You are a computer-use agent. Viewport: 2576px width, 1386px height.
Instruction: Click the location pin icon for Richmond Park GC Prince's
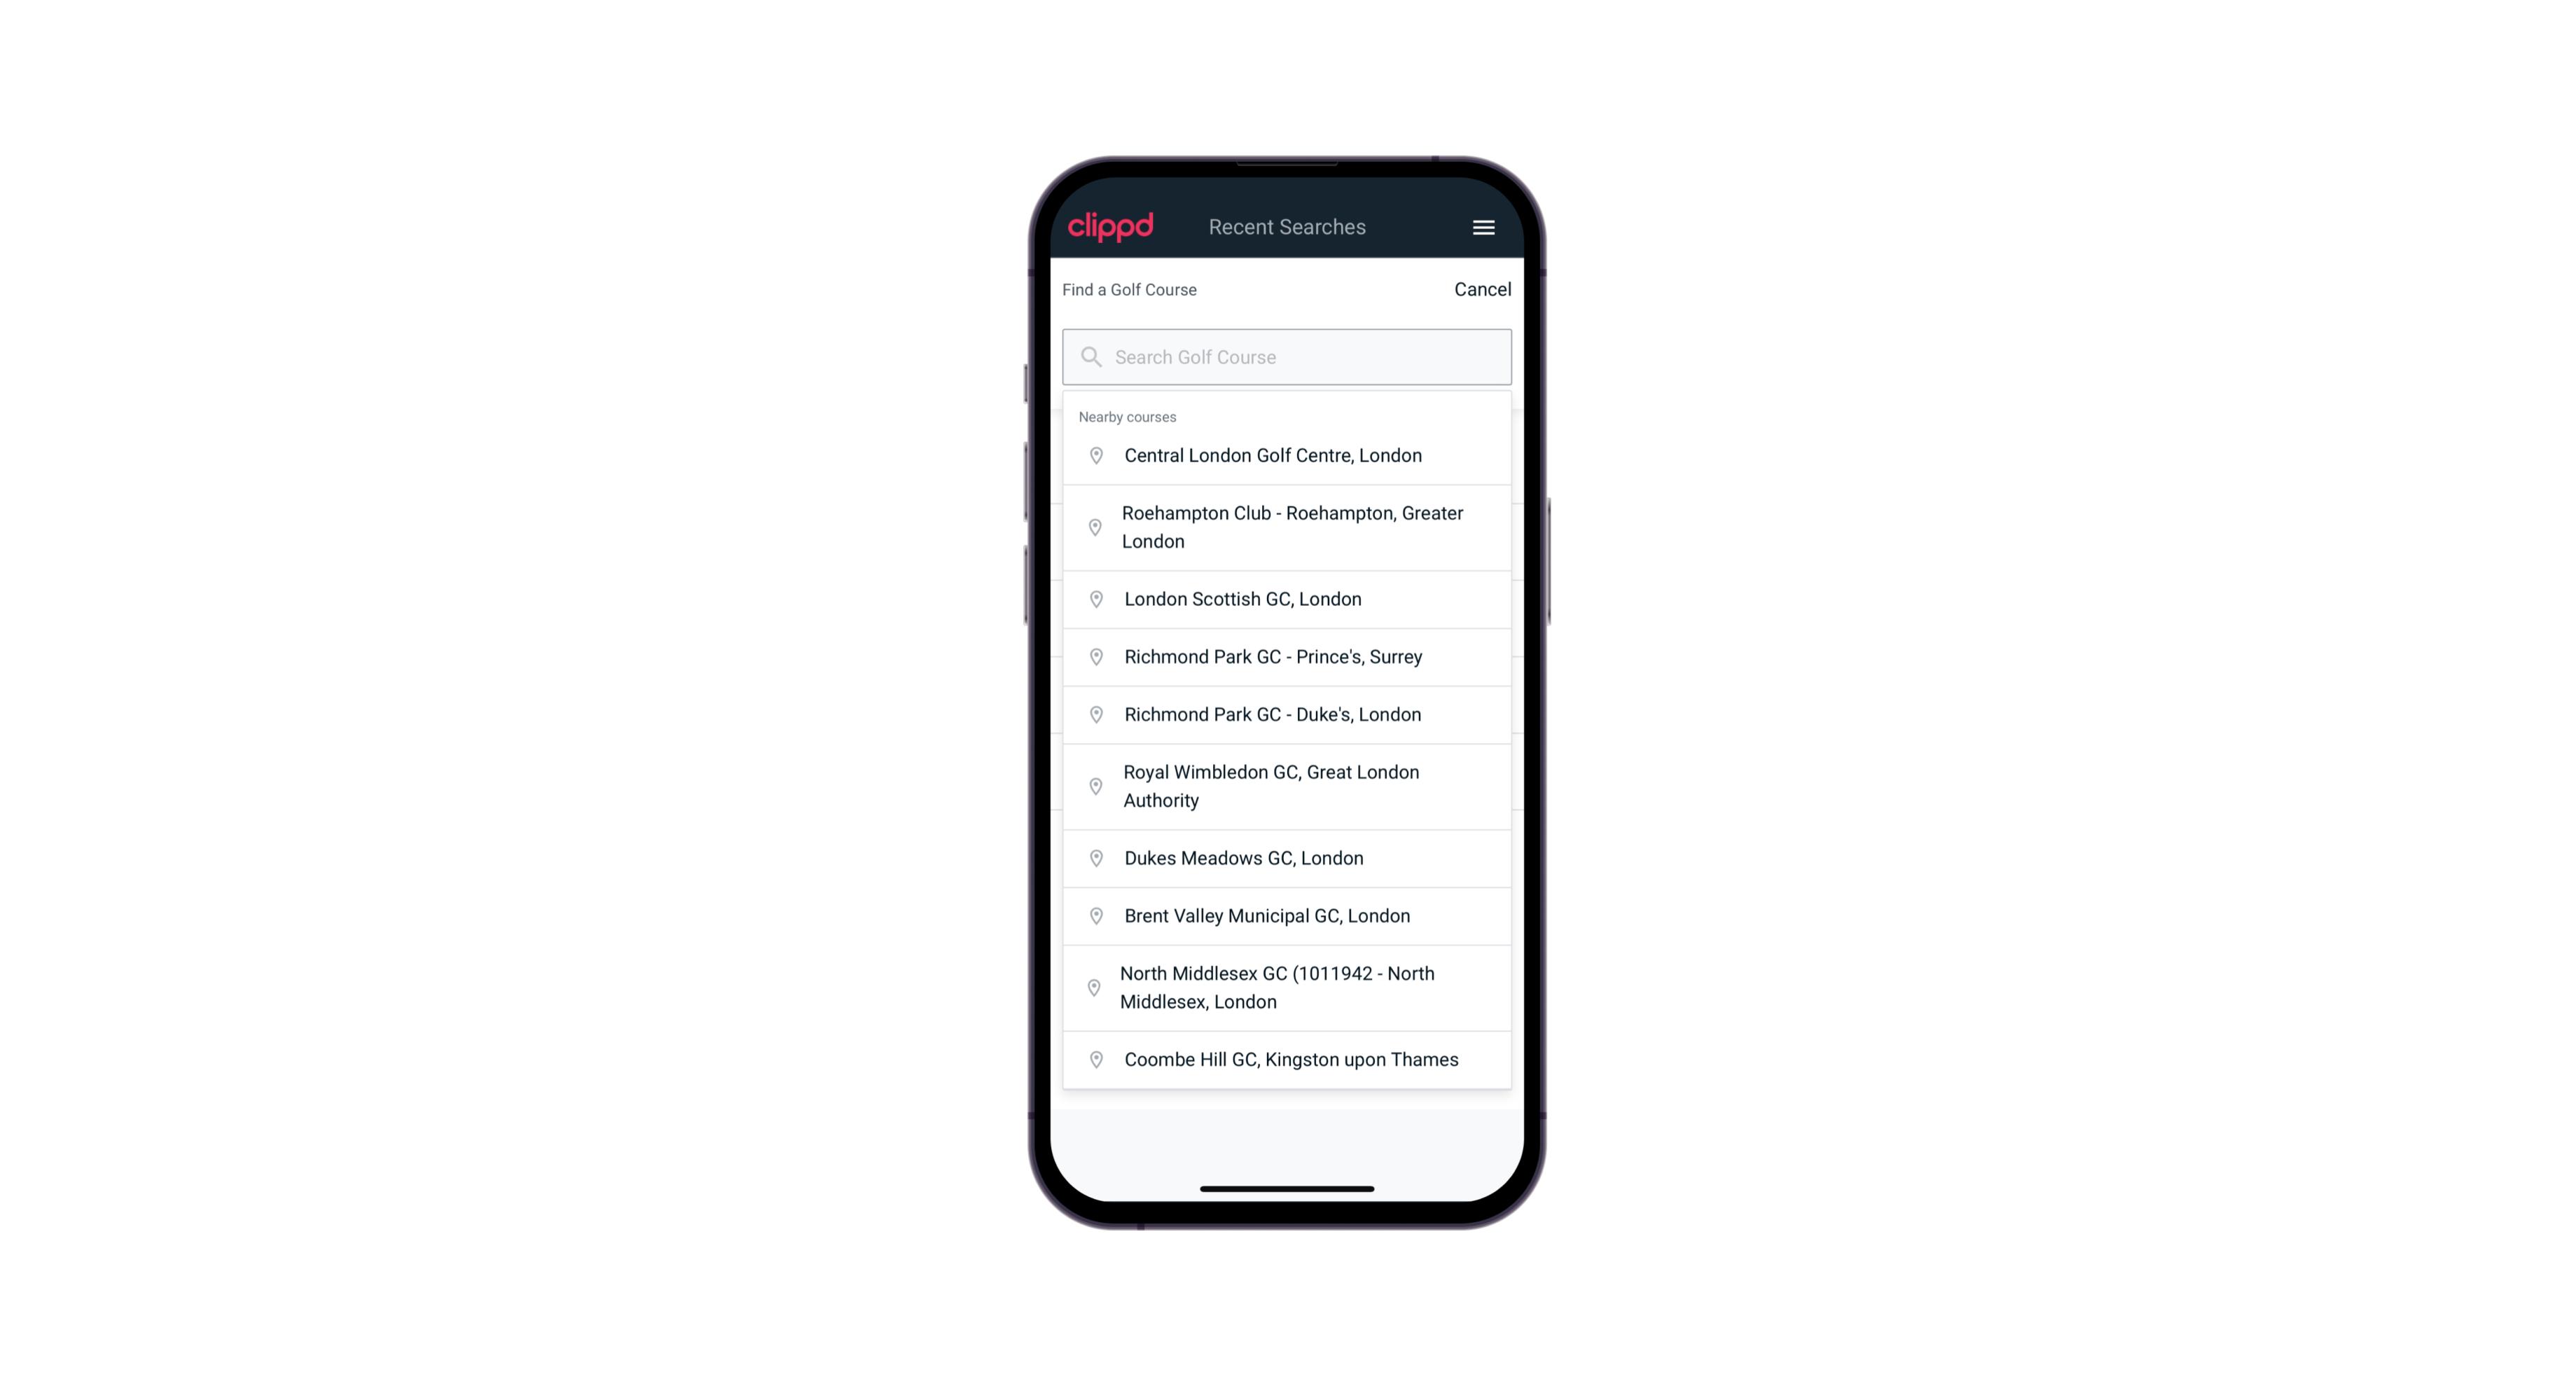(1095, 656)
